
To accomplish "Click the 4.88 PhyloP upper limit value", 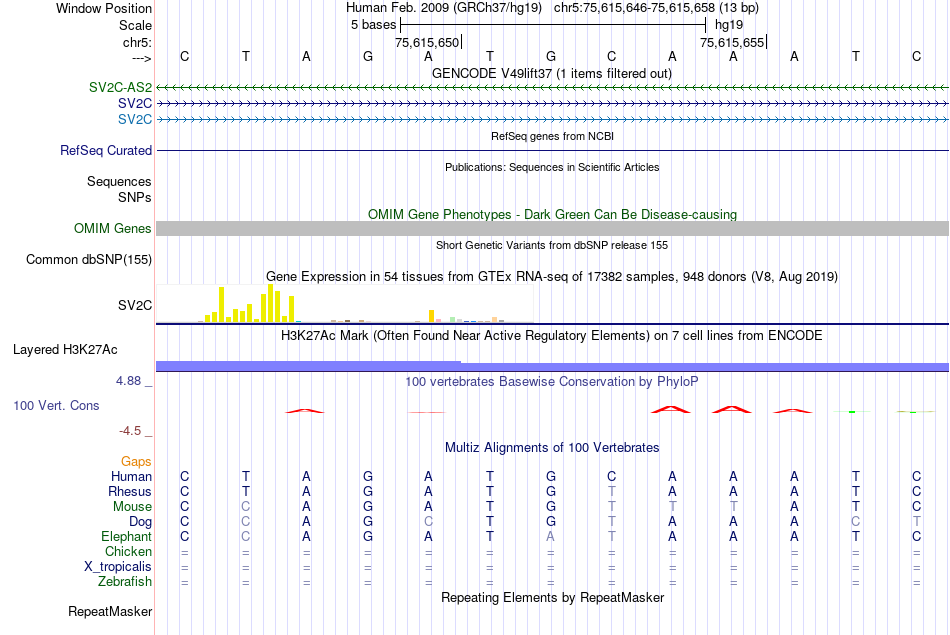I will [x=128, y=381].
